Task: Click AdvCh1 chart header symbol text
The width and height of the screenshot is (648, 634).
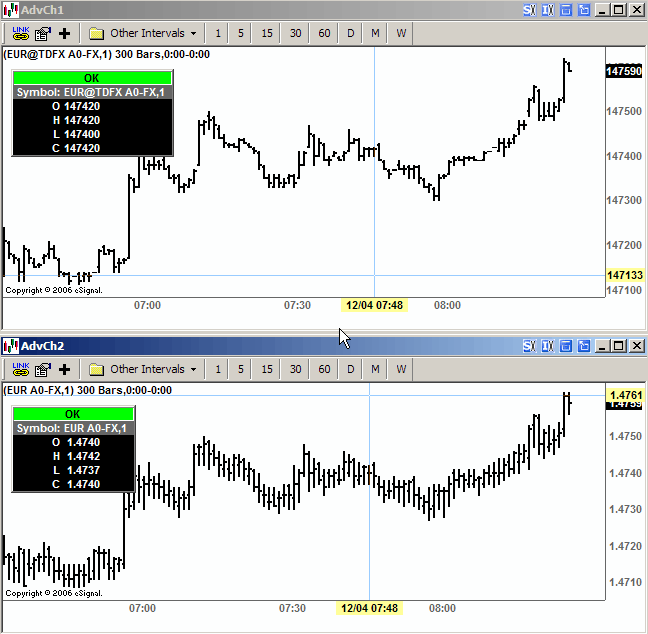Action: pyautogui.click(x=107, y=55)
